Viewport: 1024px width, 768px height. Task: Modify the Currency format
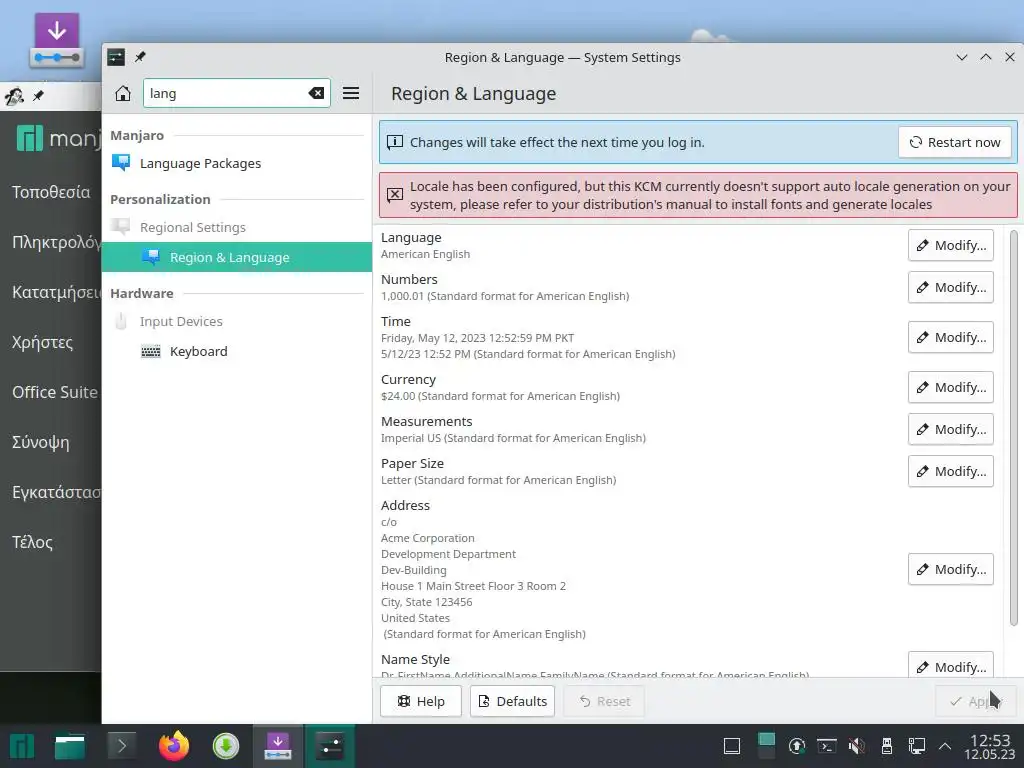point(951,387)
